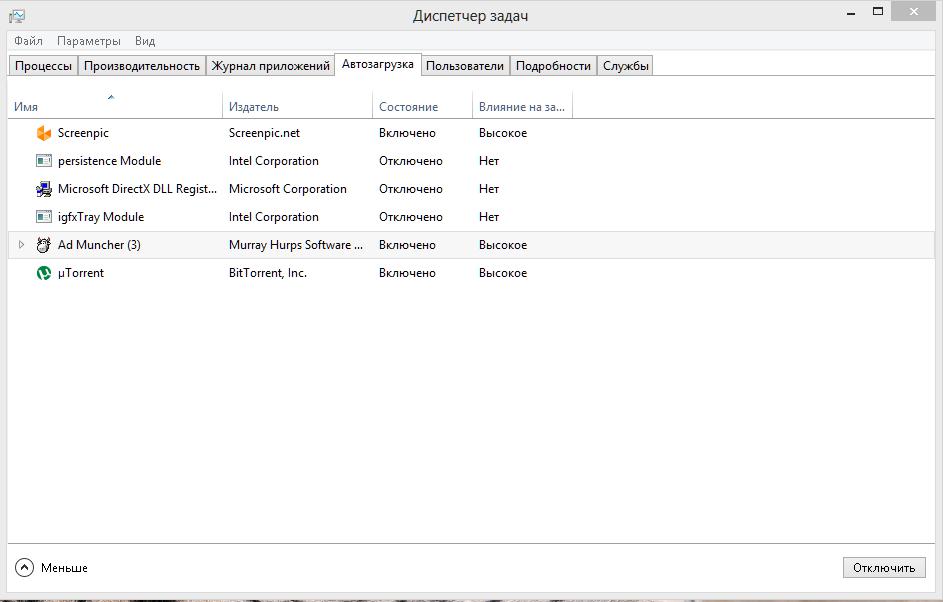The width and height of the screenshot is (943, 602).
Task: Select the µTorrent green icon
Action: (x=43, y=273)
